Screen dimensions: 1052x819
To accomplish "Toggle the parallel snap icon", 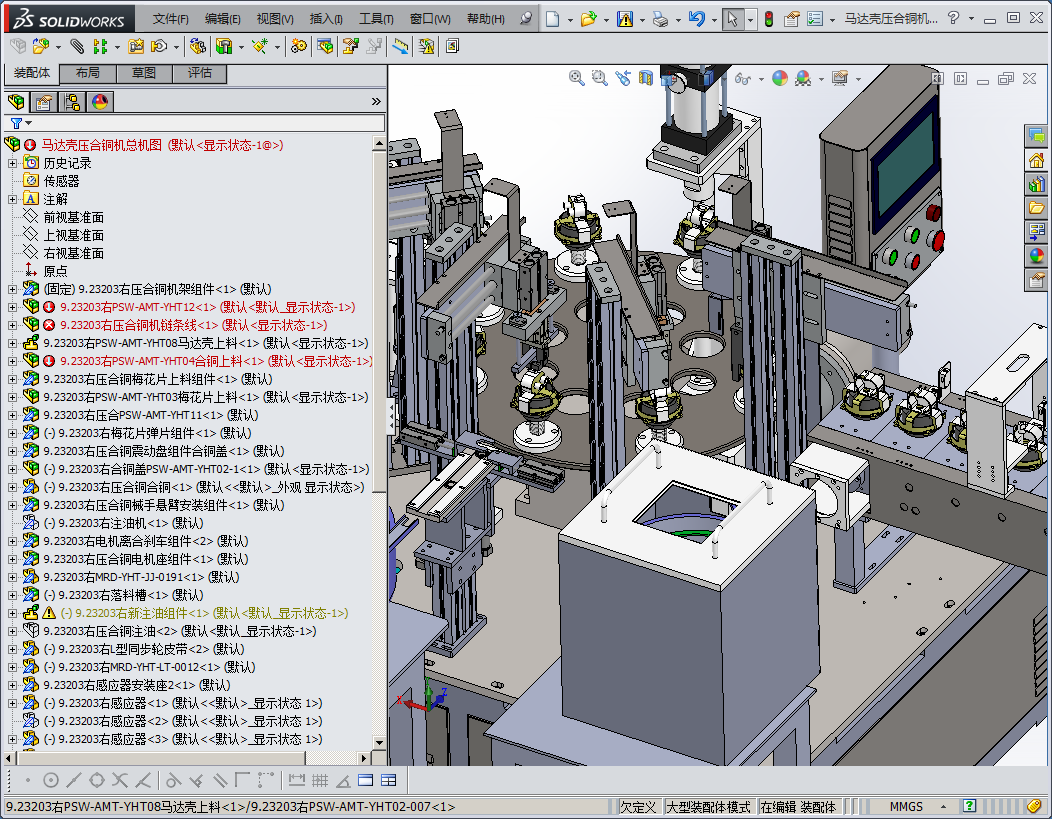I will (220, 780).
